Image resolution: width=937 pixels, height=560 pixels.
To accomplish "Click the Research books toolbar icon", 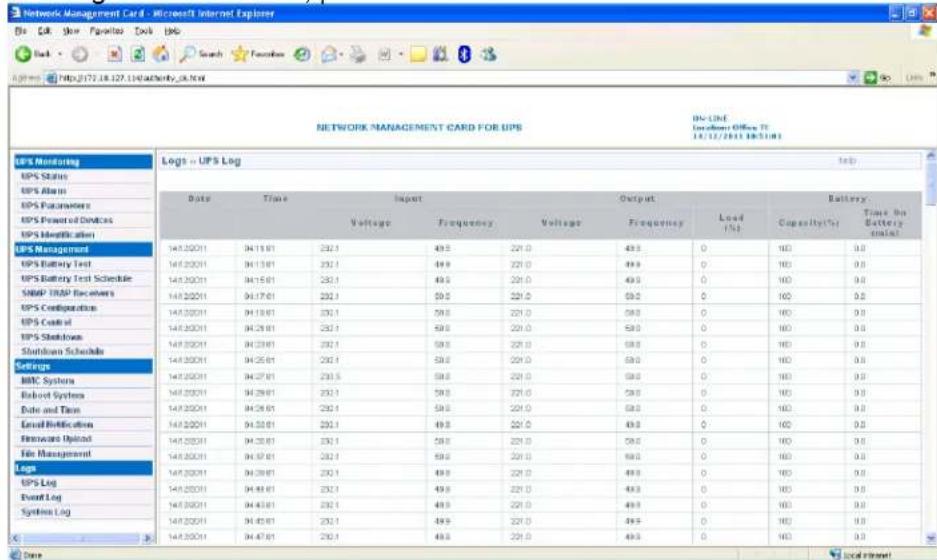I will pos(440,54).
